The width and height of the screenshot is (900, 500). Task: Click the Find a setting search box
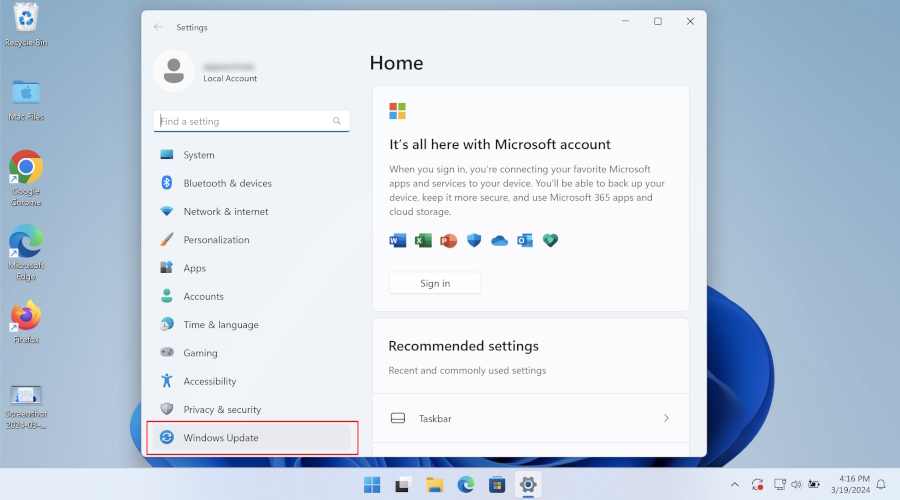pyautogui.click(x=251, y=121)
